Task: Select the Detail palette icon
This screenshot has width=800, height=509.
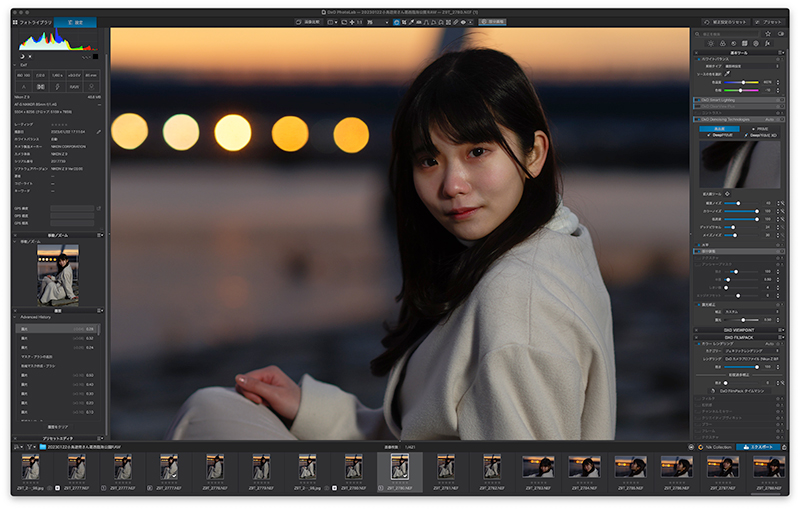Action: coord(734,44)
